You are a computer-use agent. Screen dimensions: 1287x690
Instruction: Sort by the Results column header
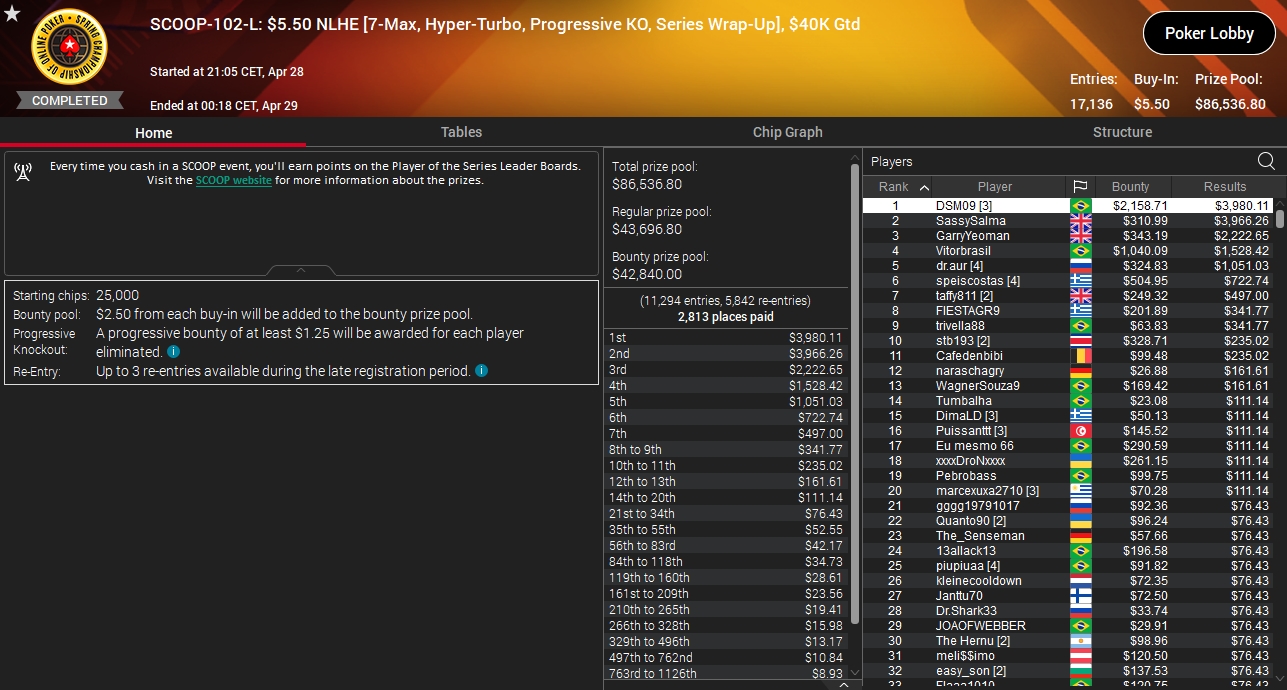1224,187
